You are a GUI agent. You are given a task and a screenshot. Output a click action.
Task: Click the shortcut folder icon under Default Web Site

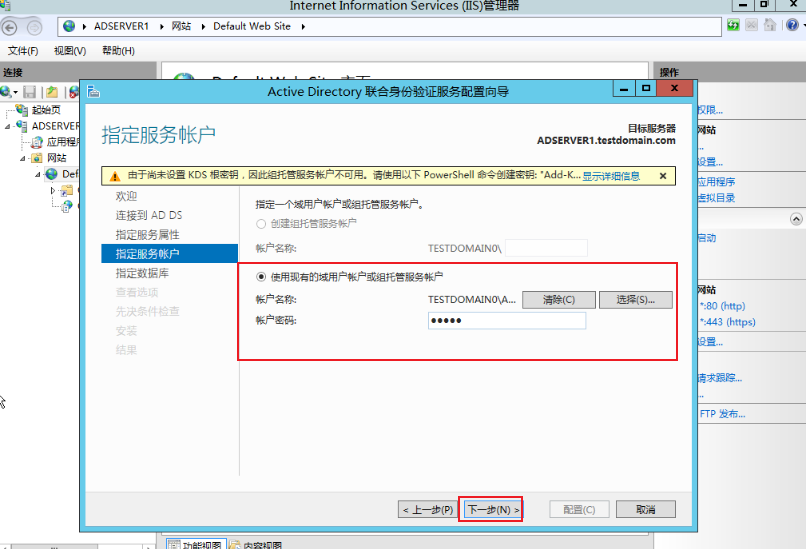click(67, 191)
